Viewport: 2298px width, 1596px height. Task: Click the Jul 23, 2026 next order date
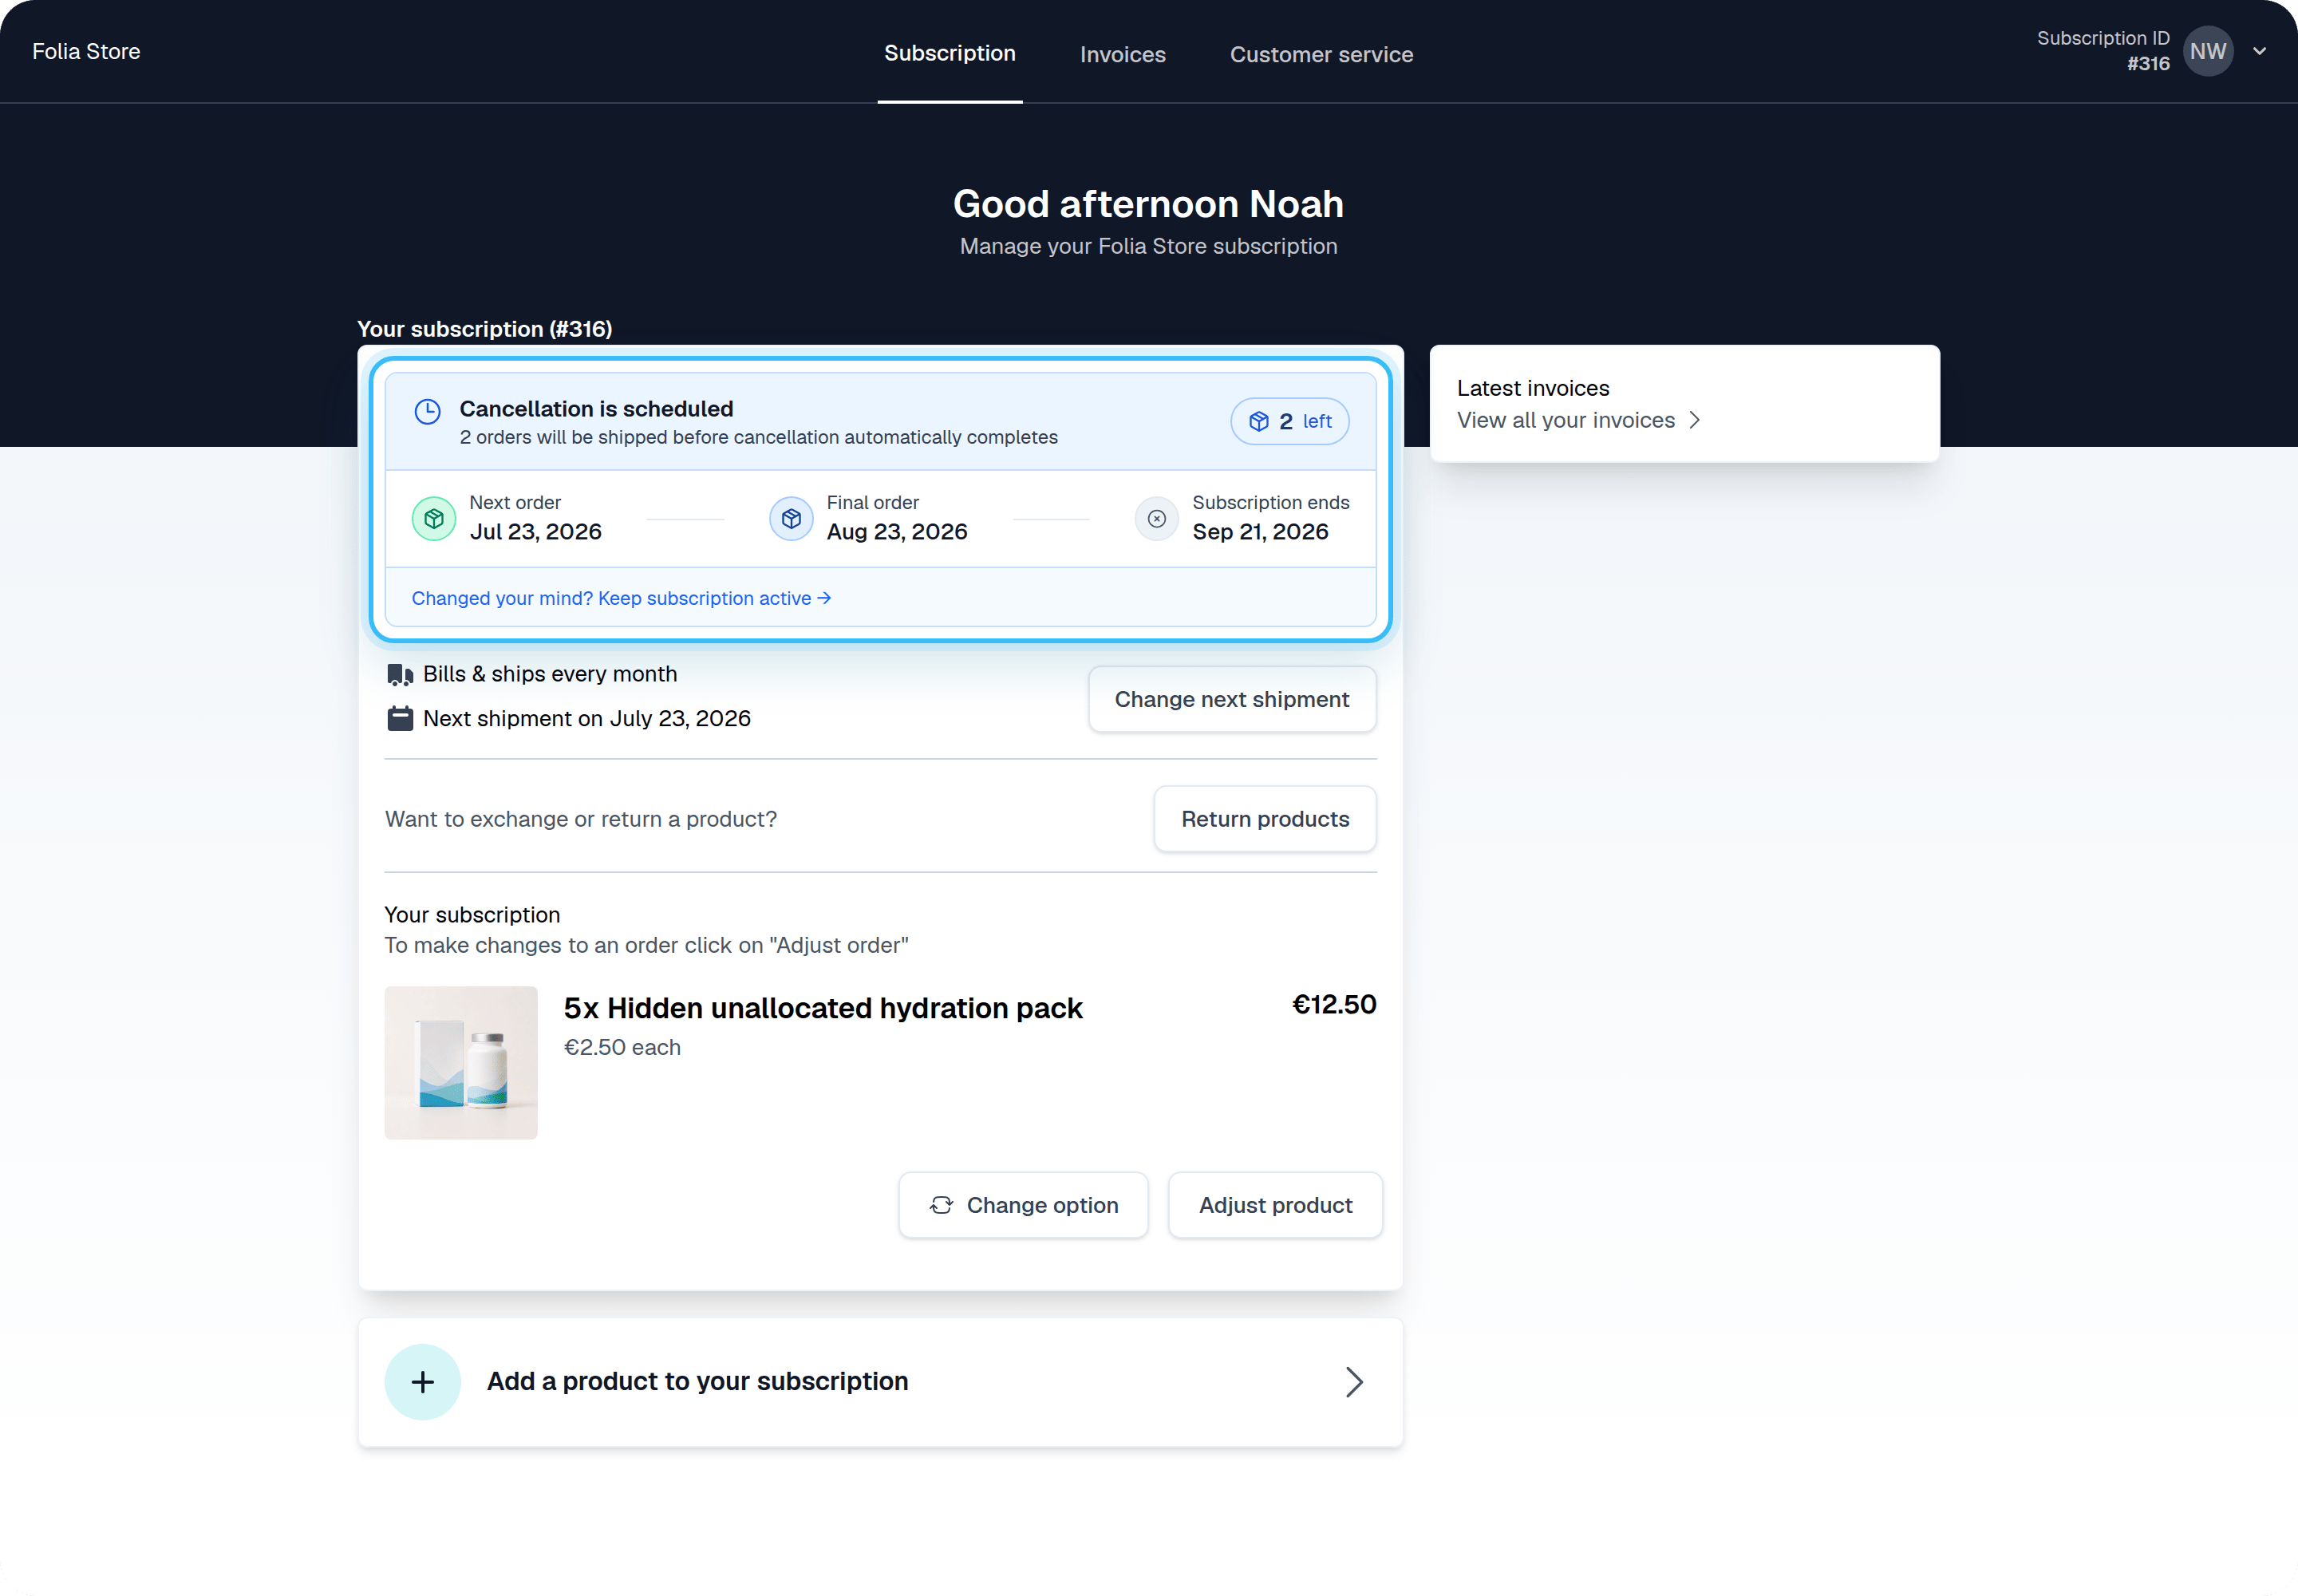coord(535,532)
